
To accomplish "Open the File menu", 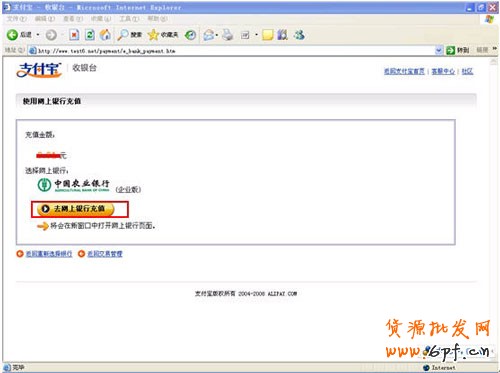I will pyautogui.click(x=17, y=19).
